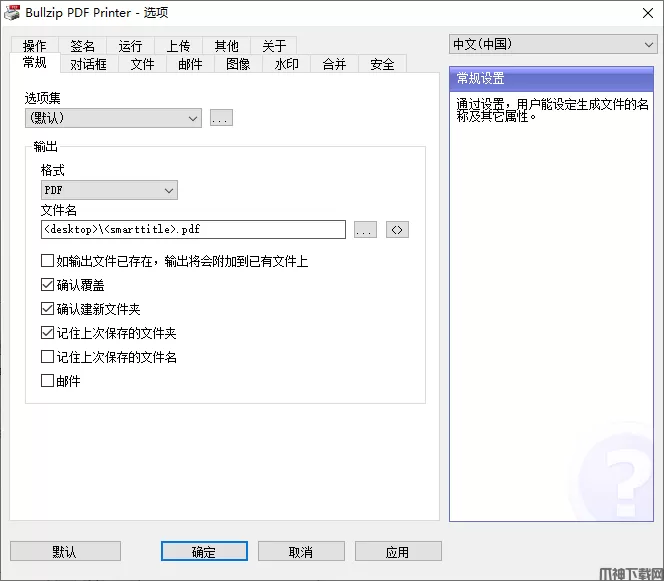This screenshot has height=581, width=664.
Task: Switch to the 其他 tab
Action: (x=227, y=46)
